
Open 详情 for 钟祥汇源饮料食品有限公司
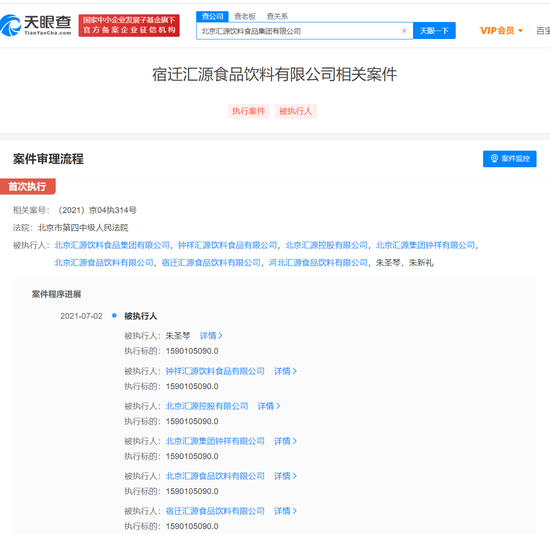(x=285, y=371)
